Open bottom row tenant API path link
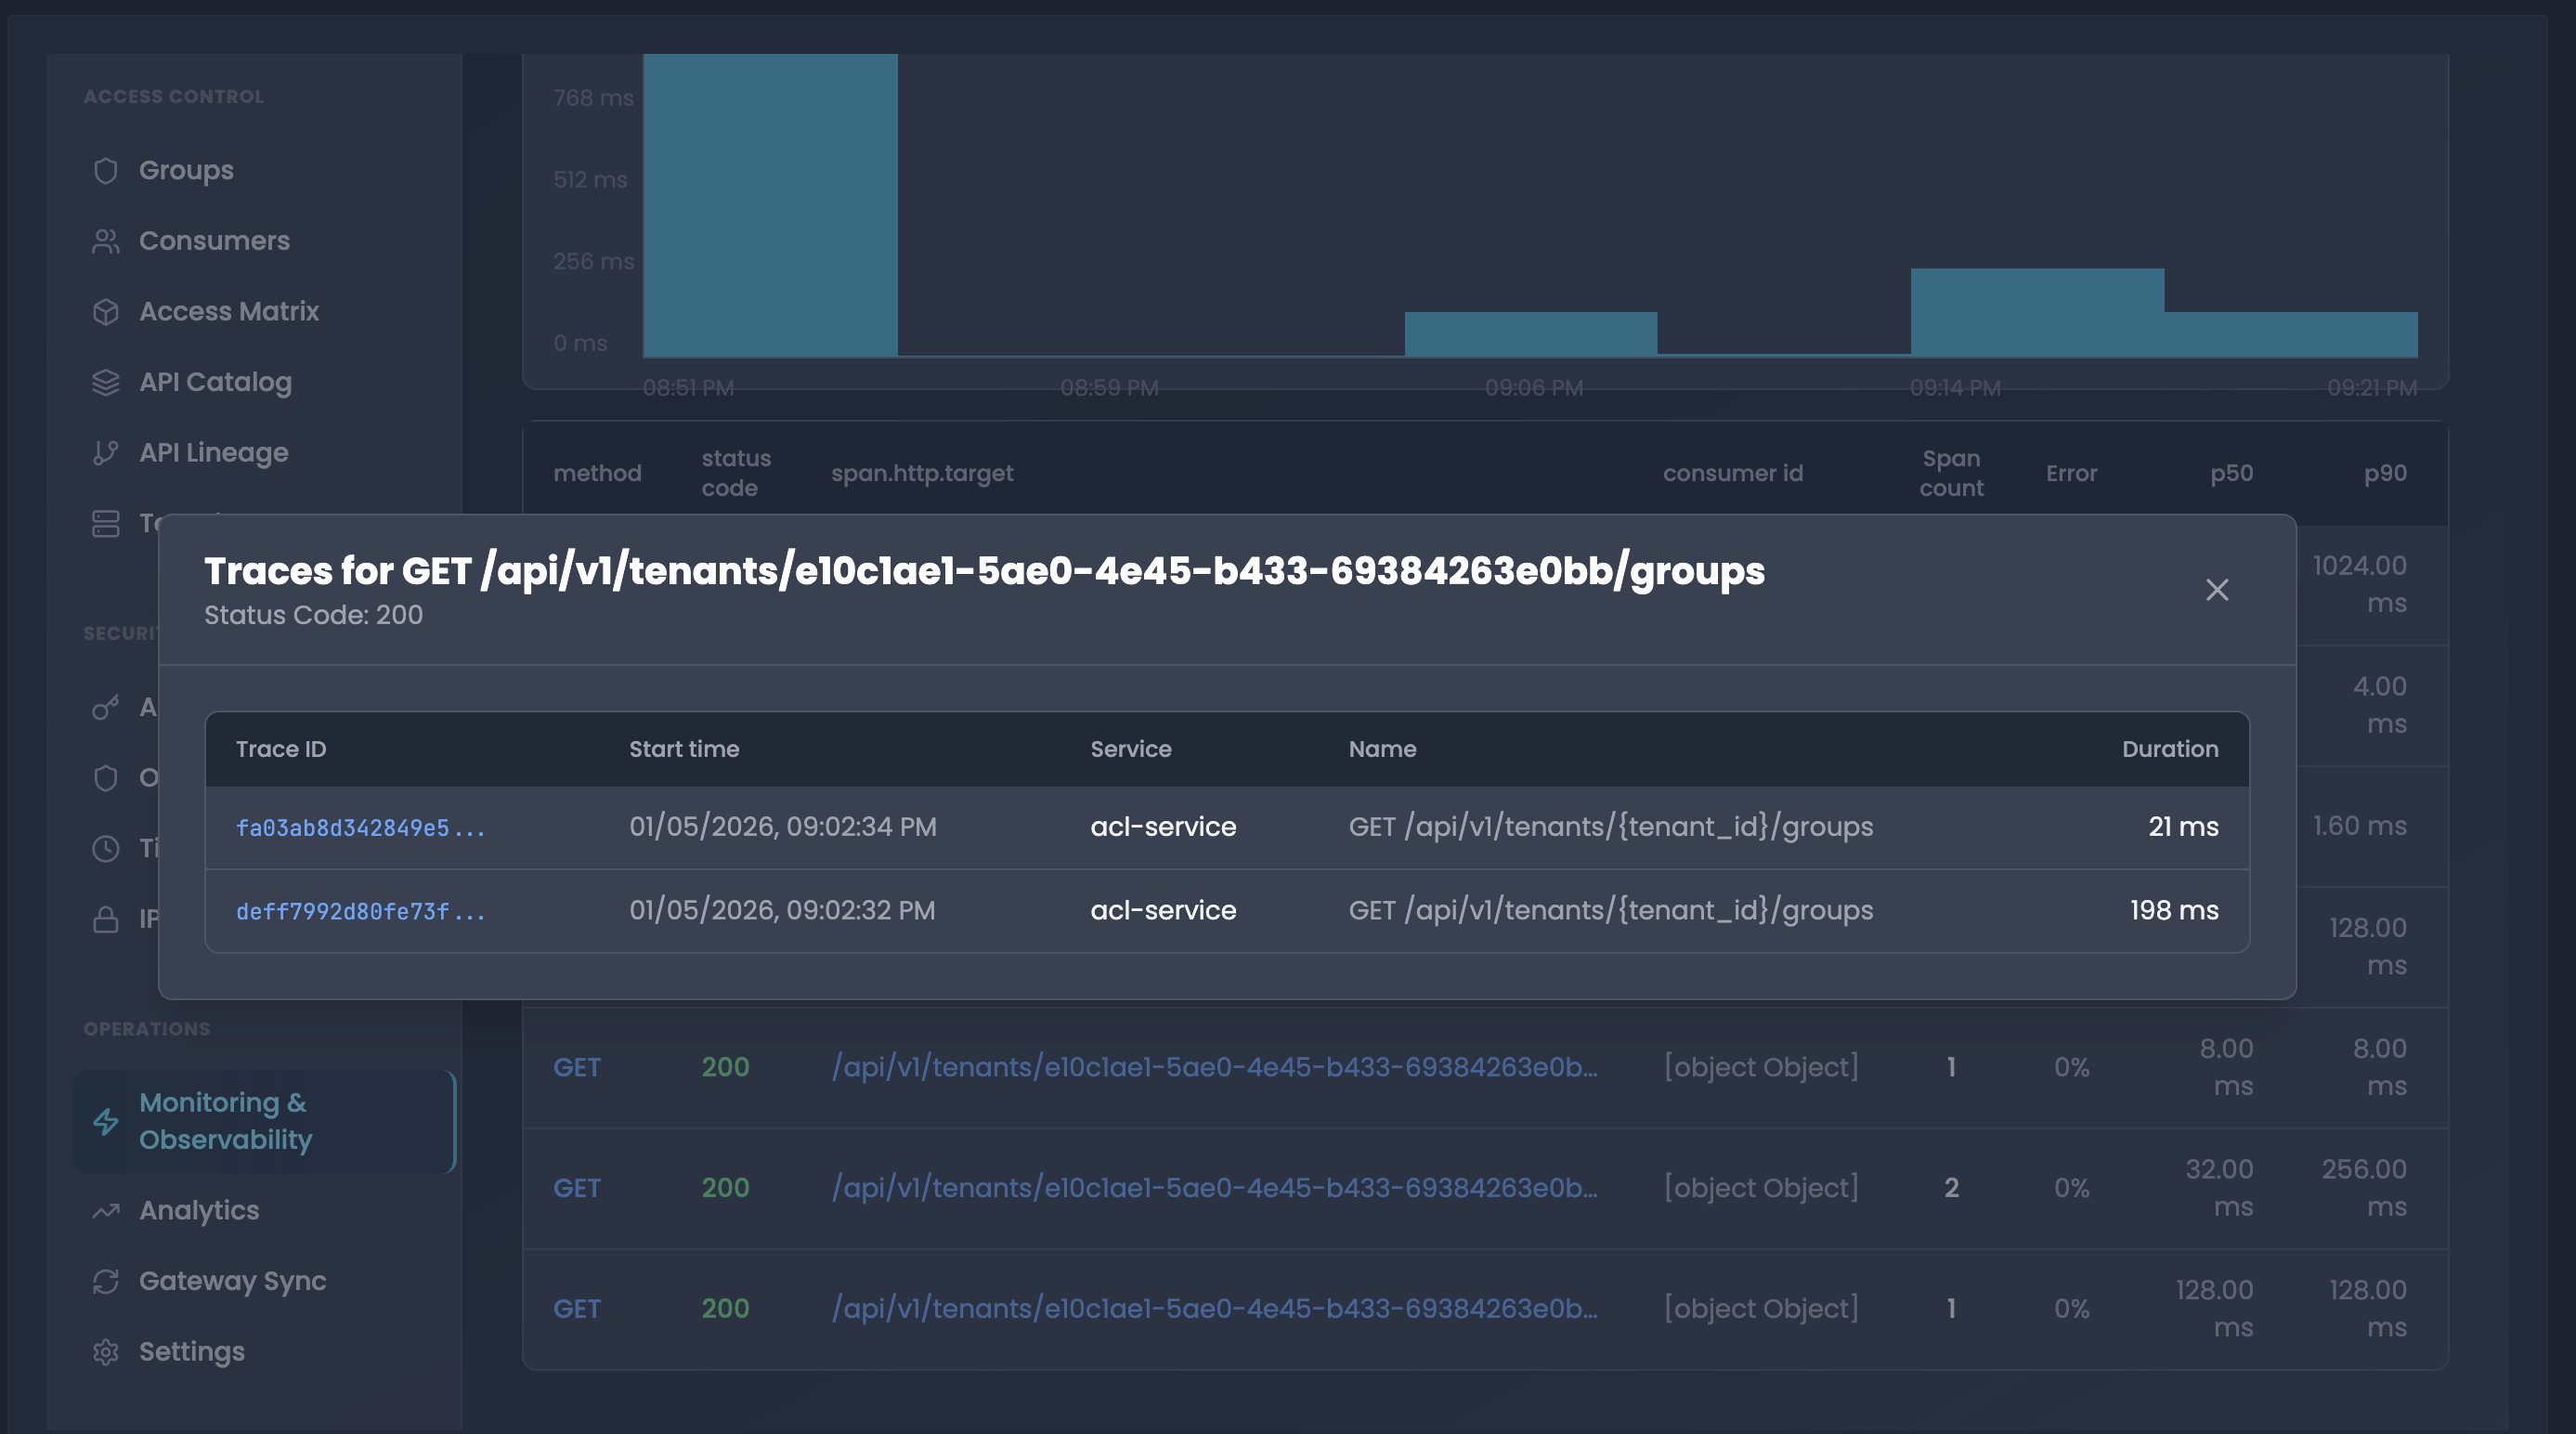The image size is (2576, 1434). pyautogui.click(x=1214, y=1309)
